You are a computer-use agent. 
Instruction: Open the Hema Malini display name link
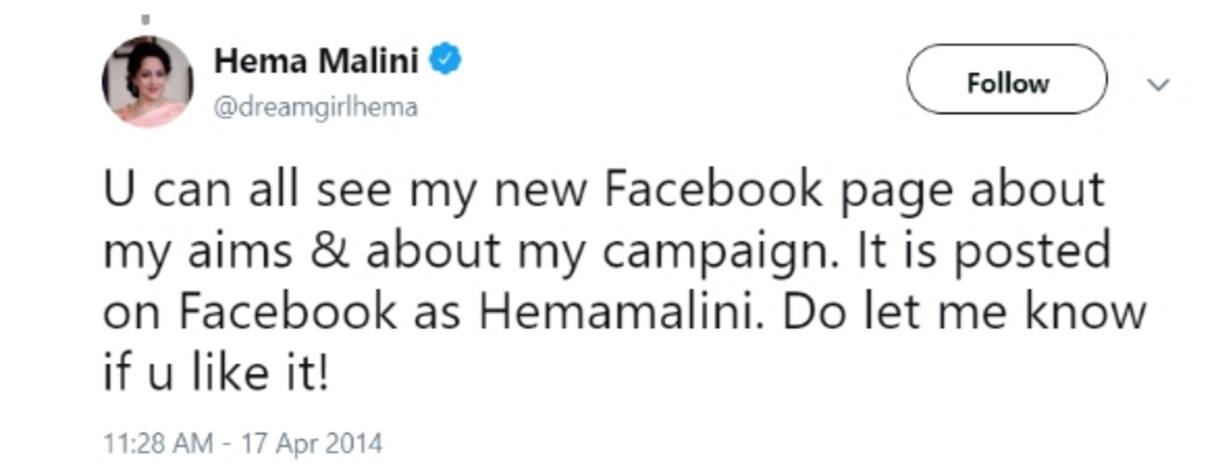coord(316,61)
